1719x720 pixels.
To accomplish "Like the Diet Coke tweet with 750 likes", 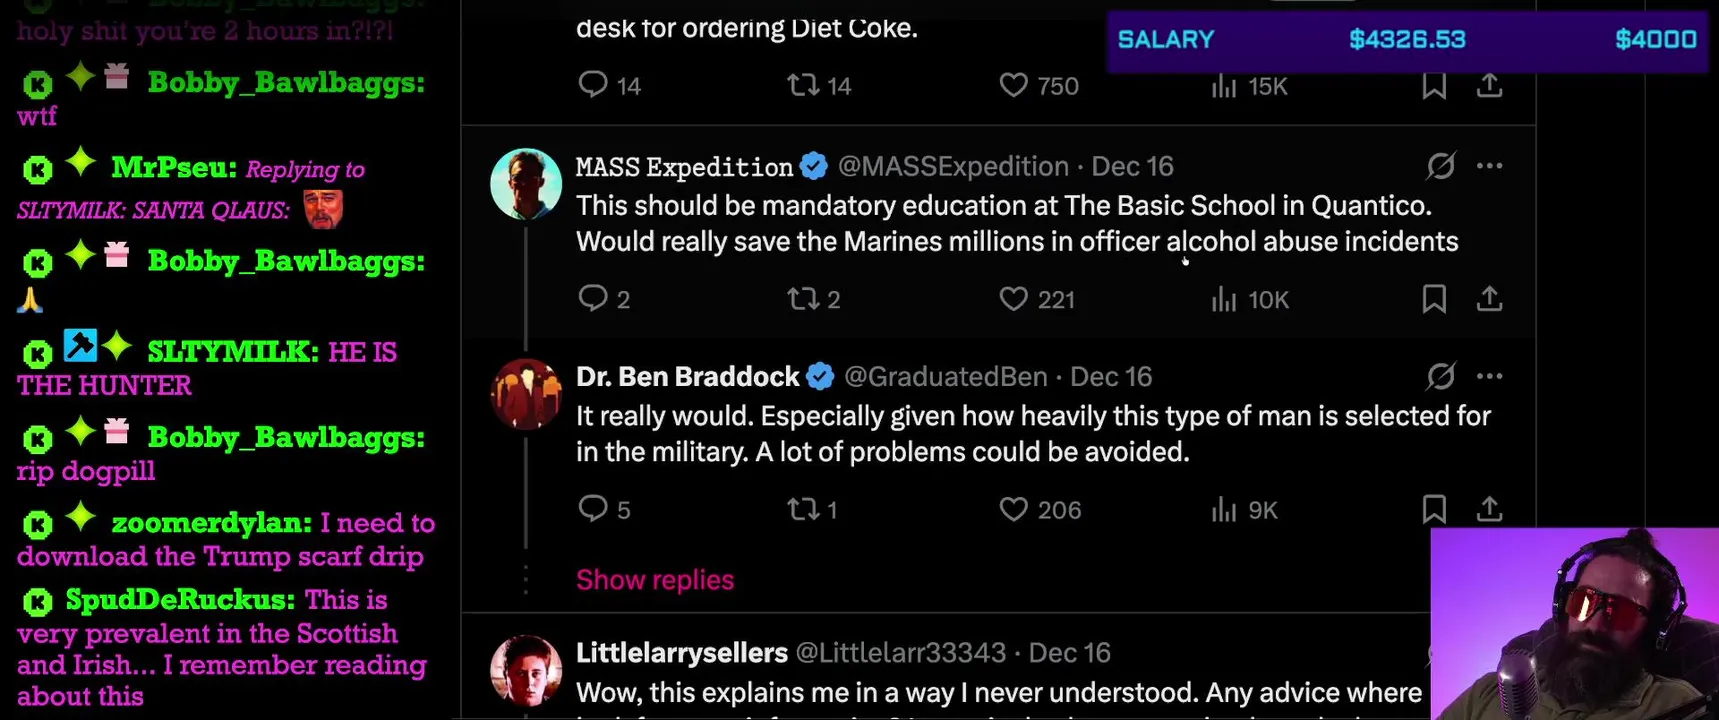I will [x=1014, y=85].
